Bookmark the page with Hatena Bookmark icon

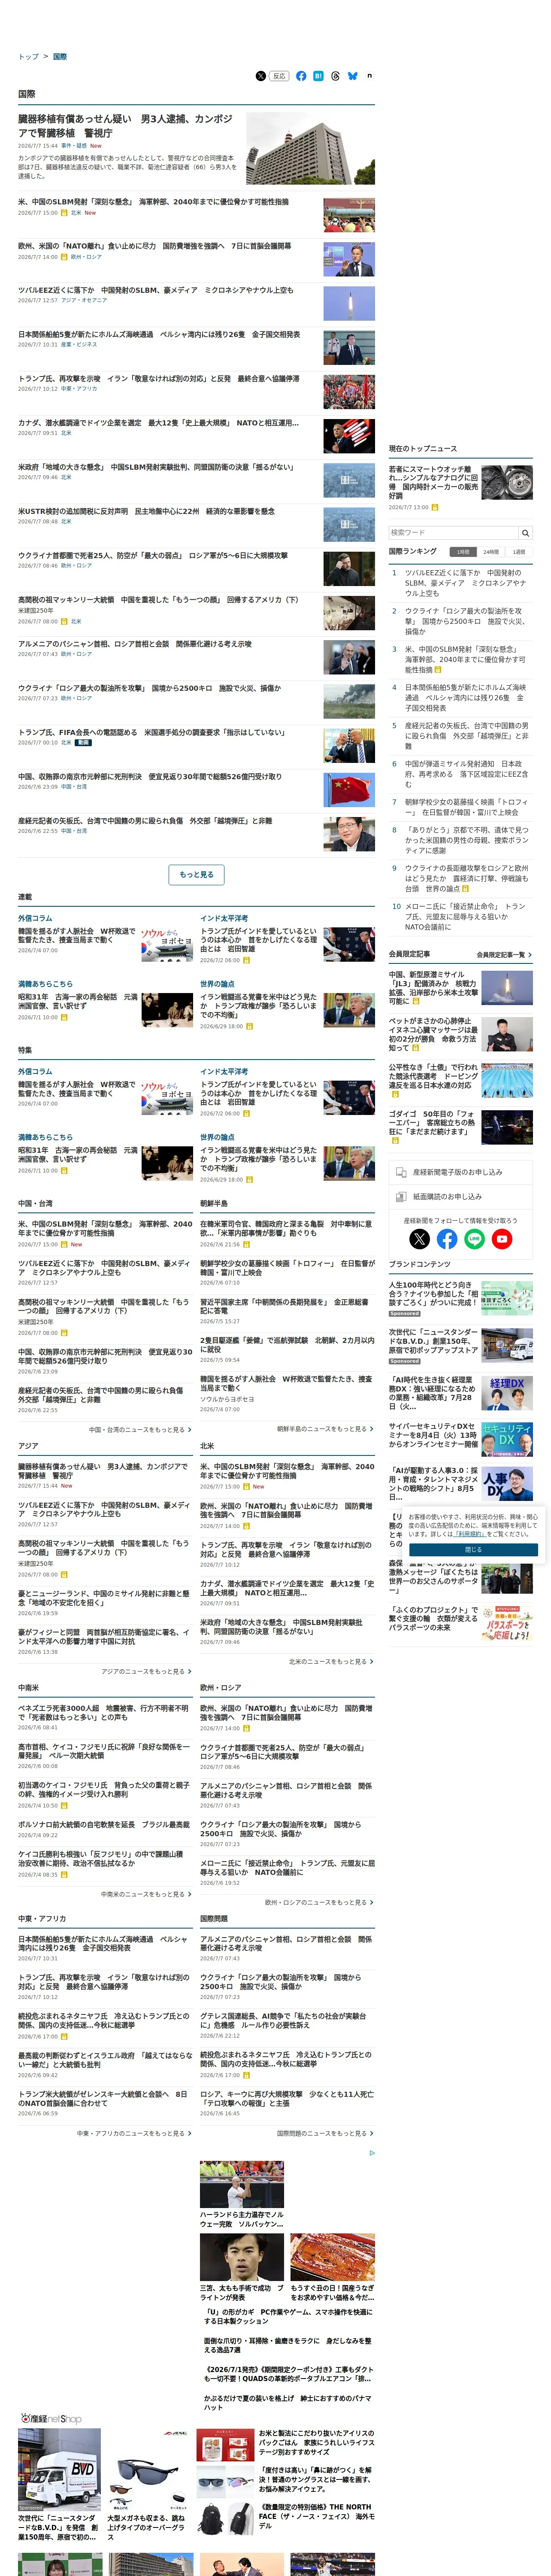pos(318,76)
